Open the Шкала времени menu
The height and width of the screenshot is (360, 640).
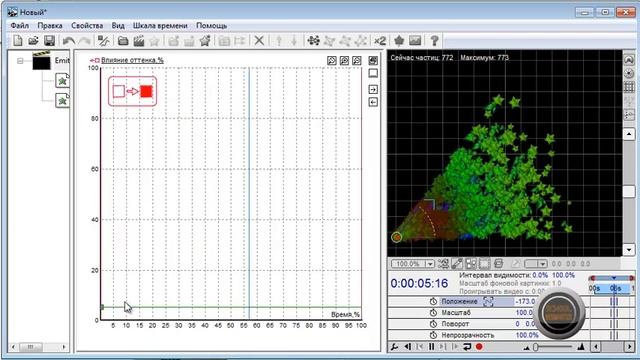click(160, 25)
